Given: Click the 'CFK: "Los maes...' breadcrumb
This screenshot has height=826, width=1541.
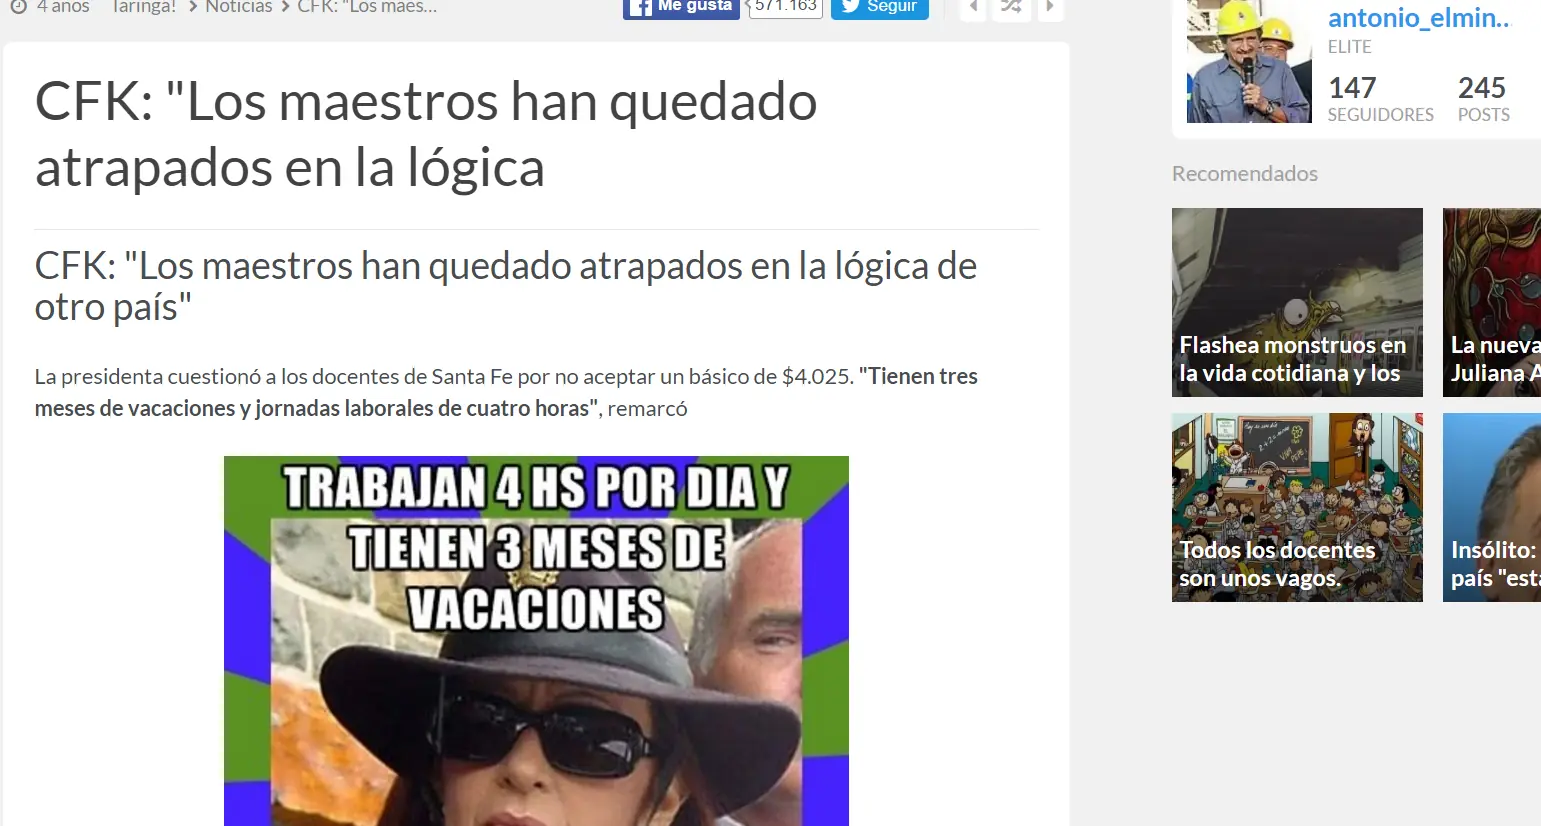Looking at the screenshot, I should [367, 7].
